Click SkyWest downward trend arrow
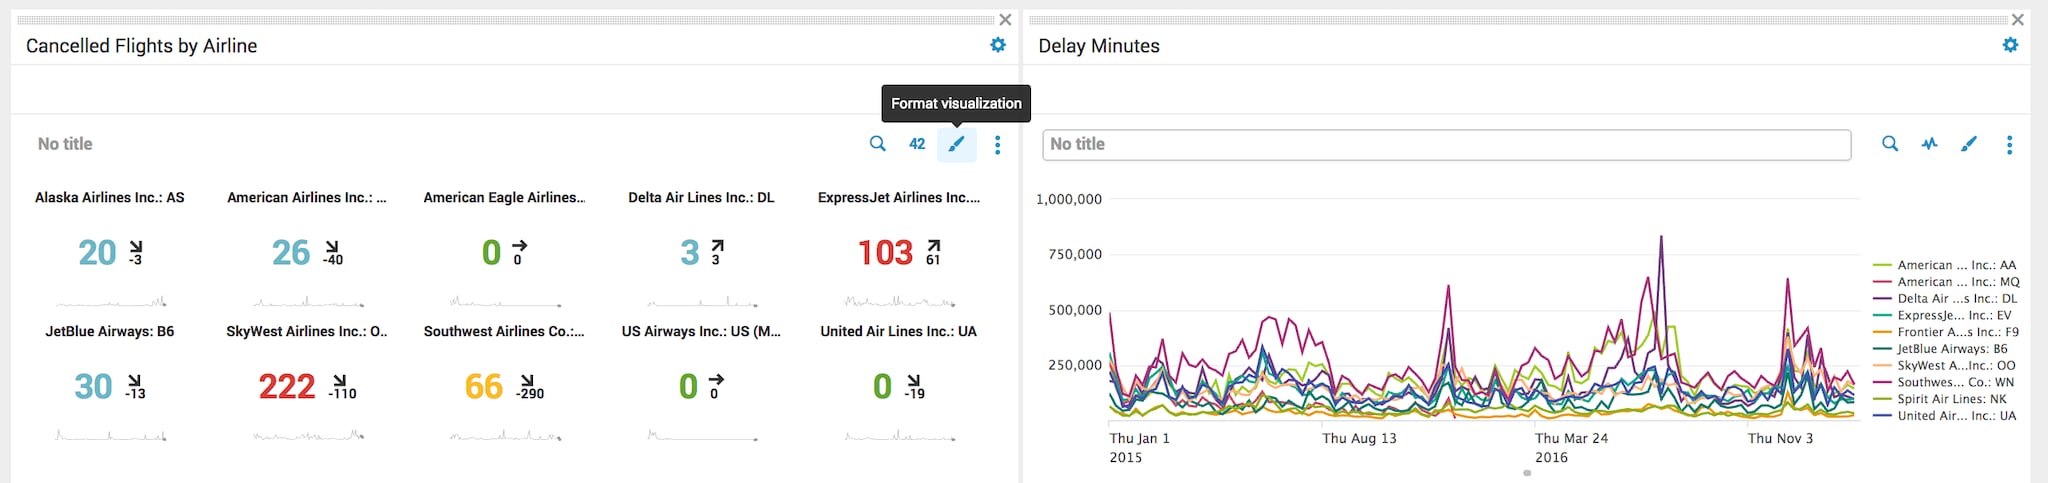2048x483 pixels. pyautogui.click(x=341, y=380)
